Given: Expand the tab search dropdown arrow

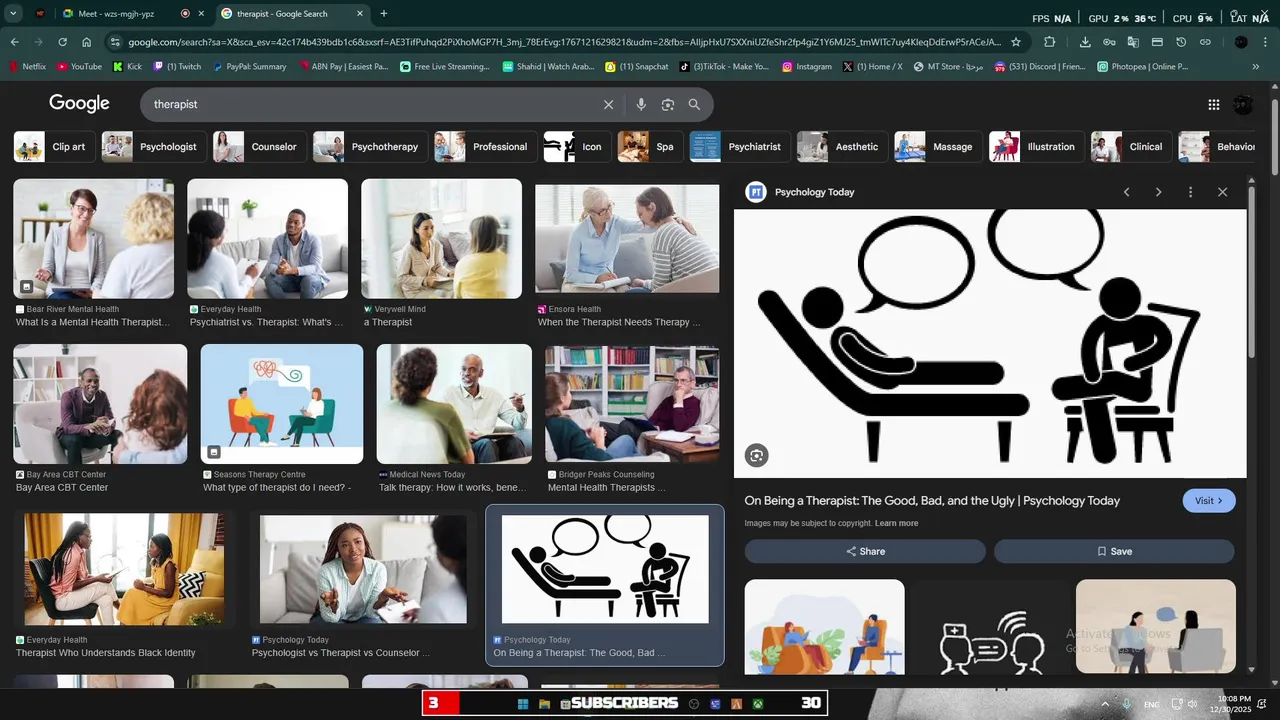Looking at the screenshot, I should (x=14, y=14).
